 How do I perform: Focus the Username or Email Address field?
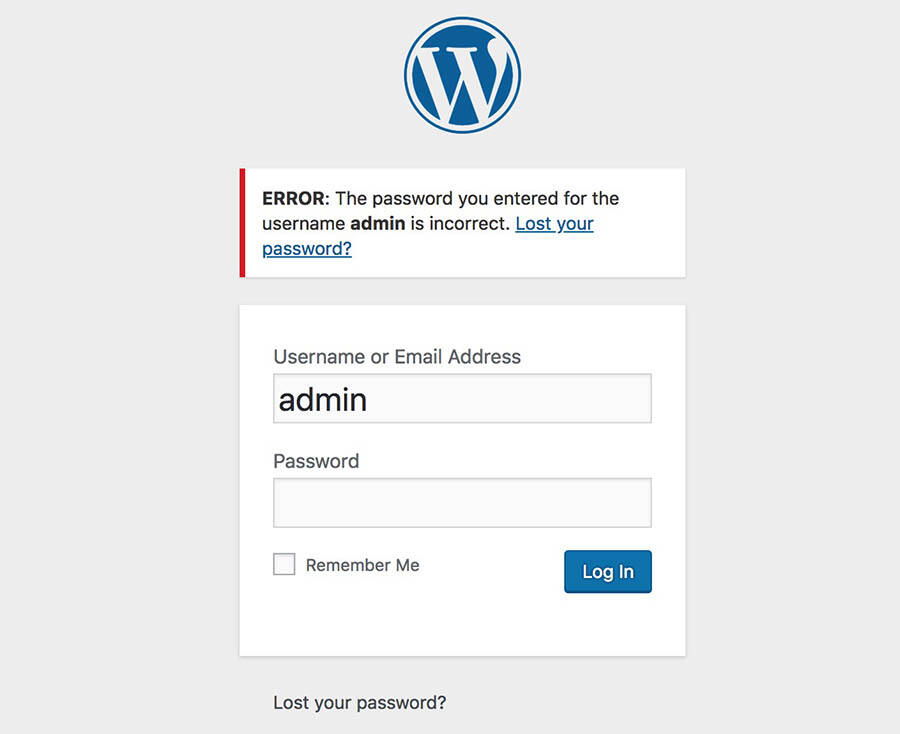coord(462,399)
